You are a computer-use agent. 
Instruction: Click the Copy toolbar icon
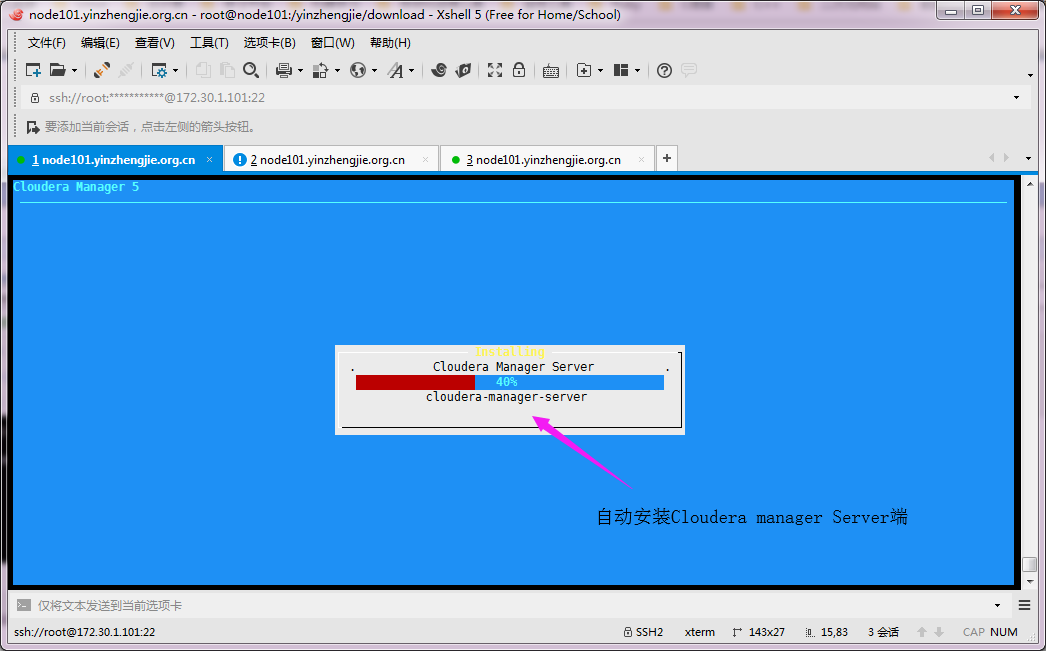[203, 70]
